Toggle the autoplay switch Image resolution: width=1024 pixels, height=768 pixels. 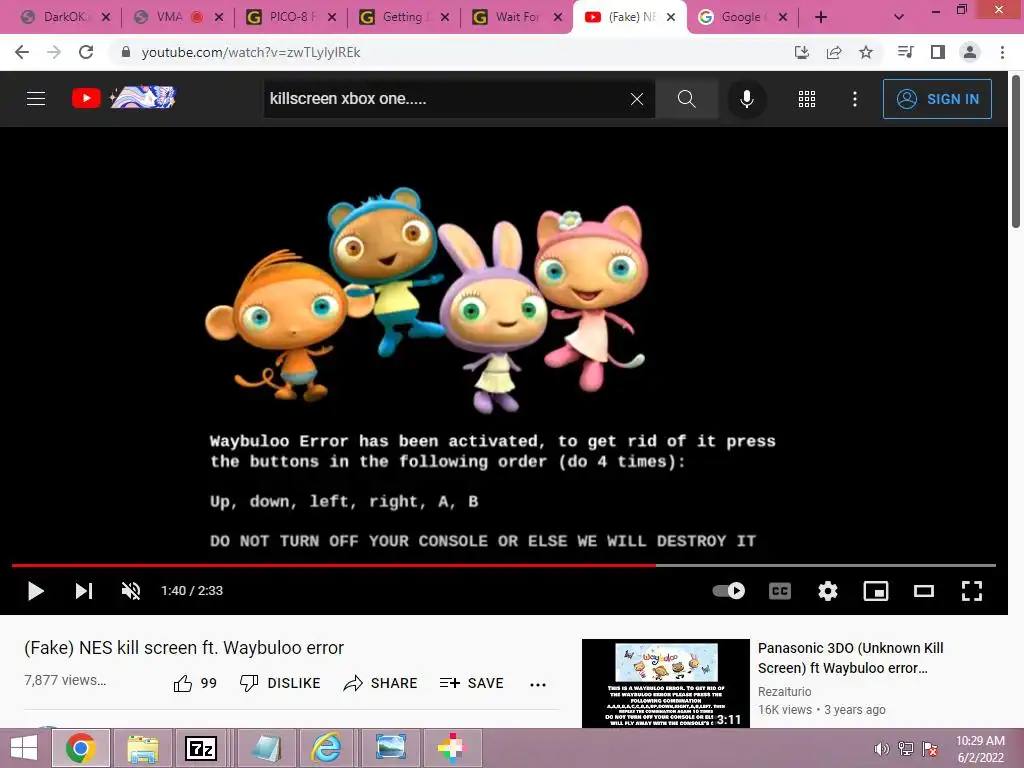point(729,590)
